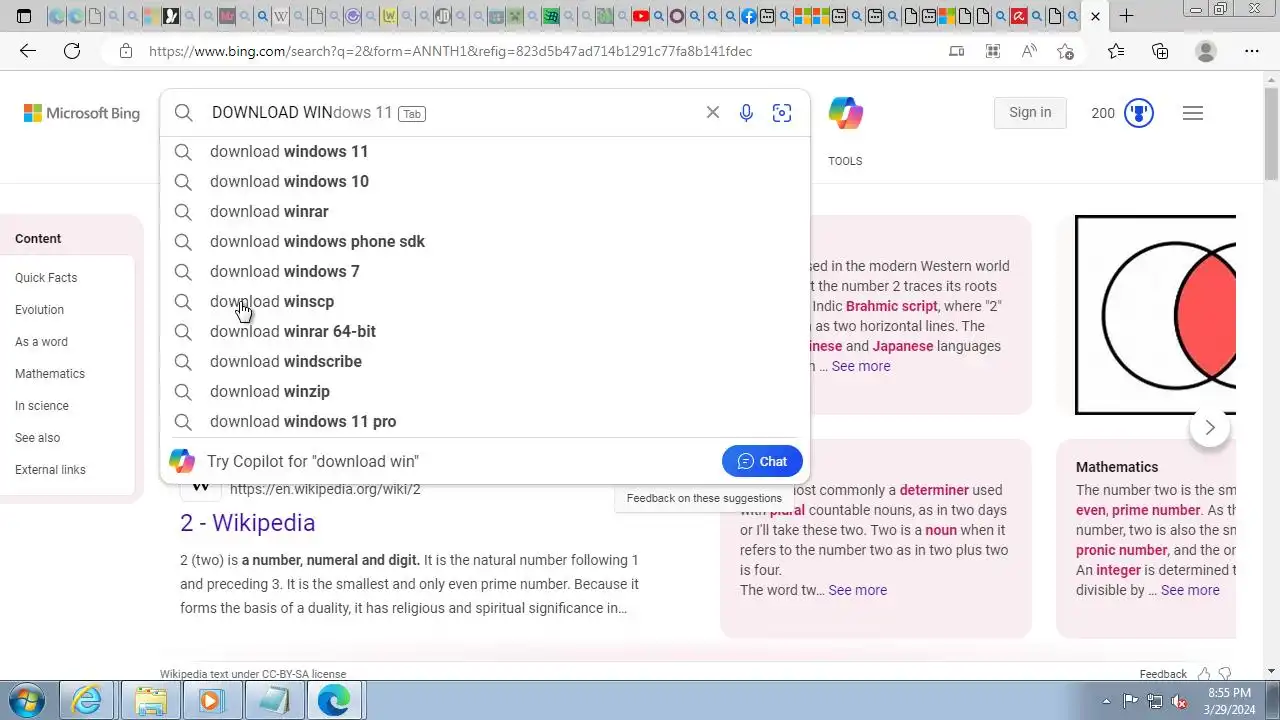Open Brahmic script link
This screenshot has height=720, width=1280.
pos(892,306)
